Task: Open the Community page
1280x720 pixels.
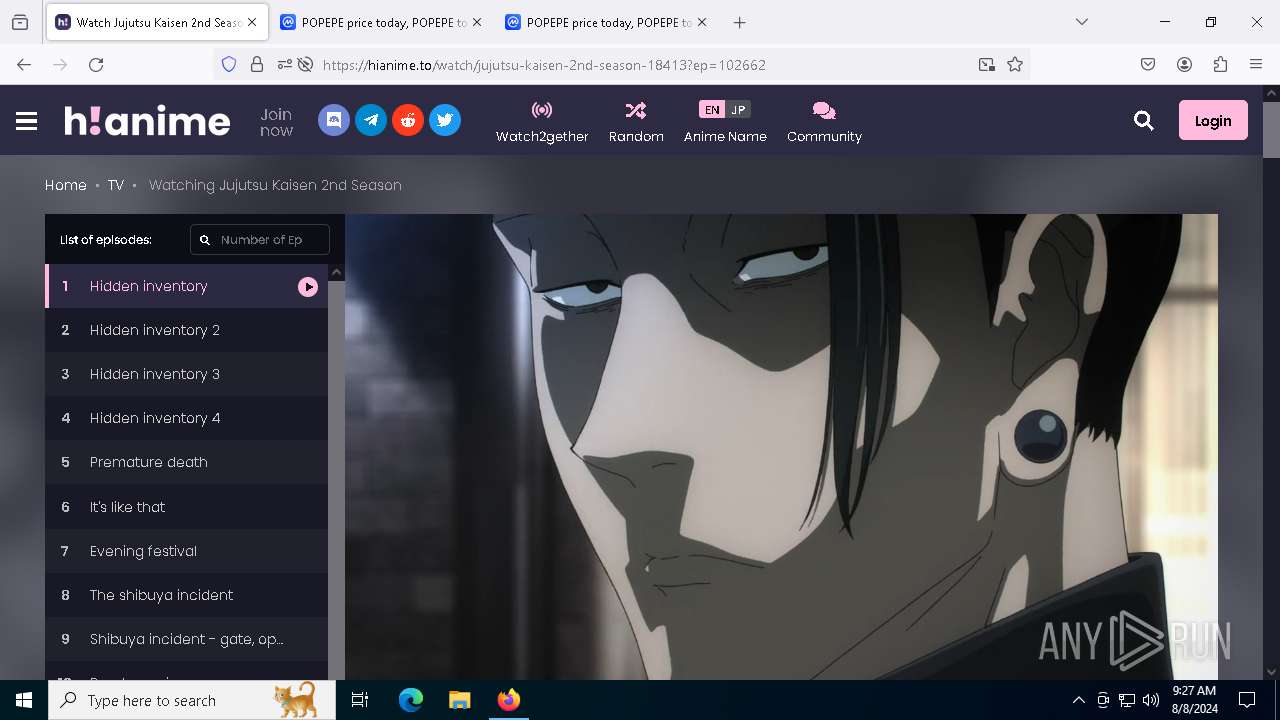Action: pyautogui.click(x=824, y=121)
